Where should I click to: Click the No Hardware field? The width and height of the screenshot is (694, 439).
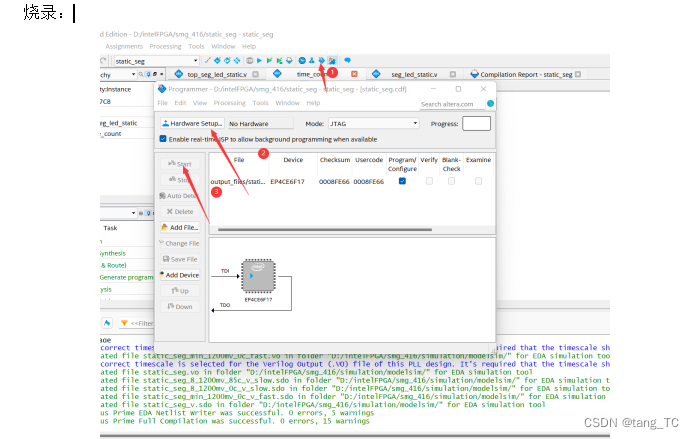(x=260, y=124)
